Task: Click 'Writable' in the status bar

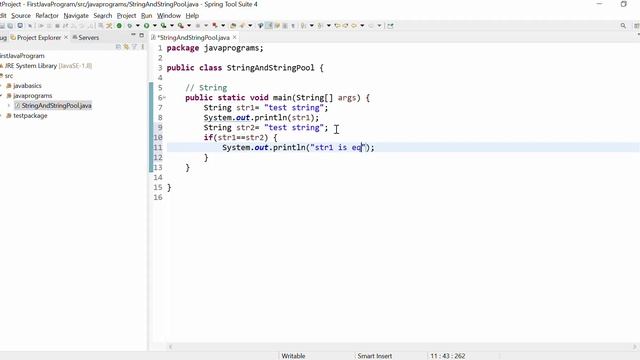Action: 293,356
